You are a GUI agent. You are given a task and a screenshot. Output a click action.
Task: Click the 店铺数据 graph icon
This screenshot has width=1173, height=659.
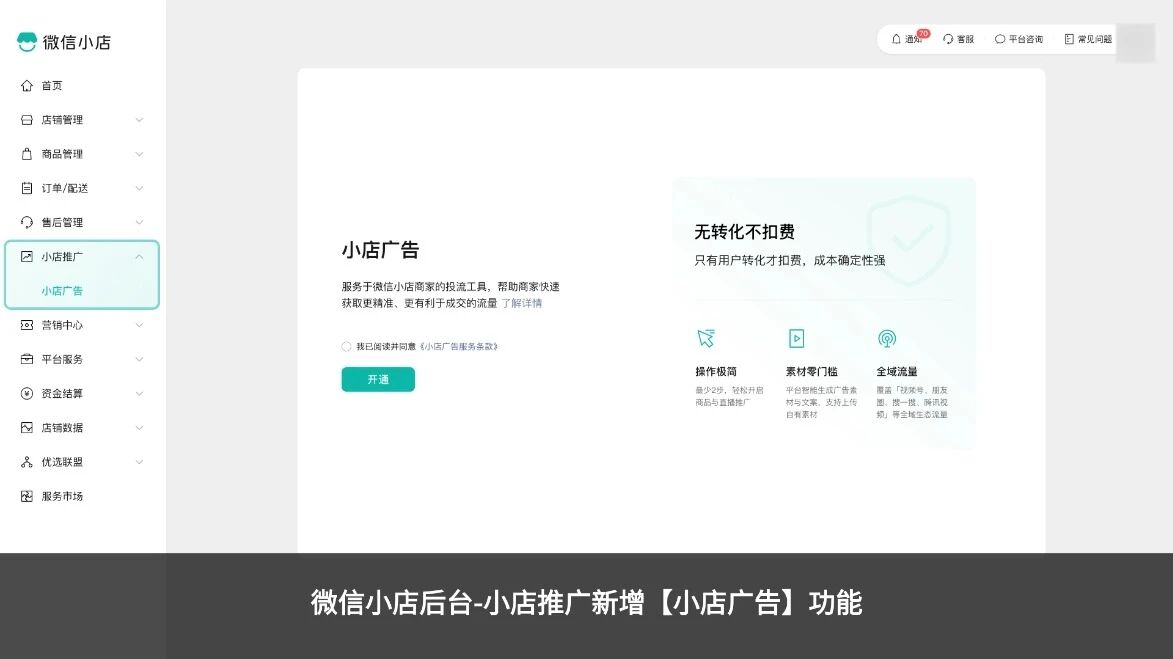pyautogui.click(x=27, y=428)
